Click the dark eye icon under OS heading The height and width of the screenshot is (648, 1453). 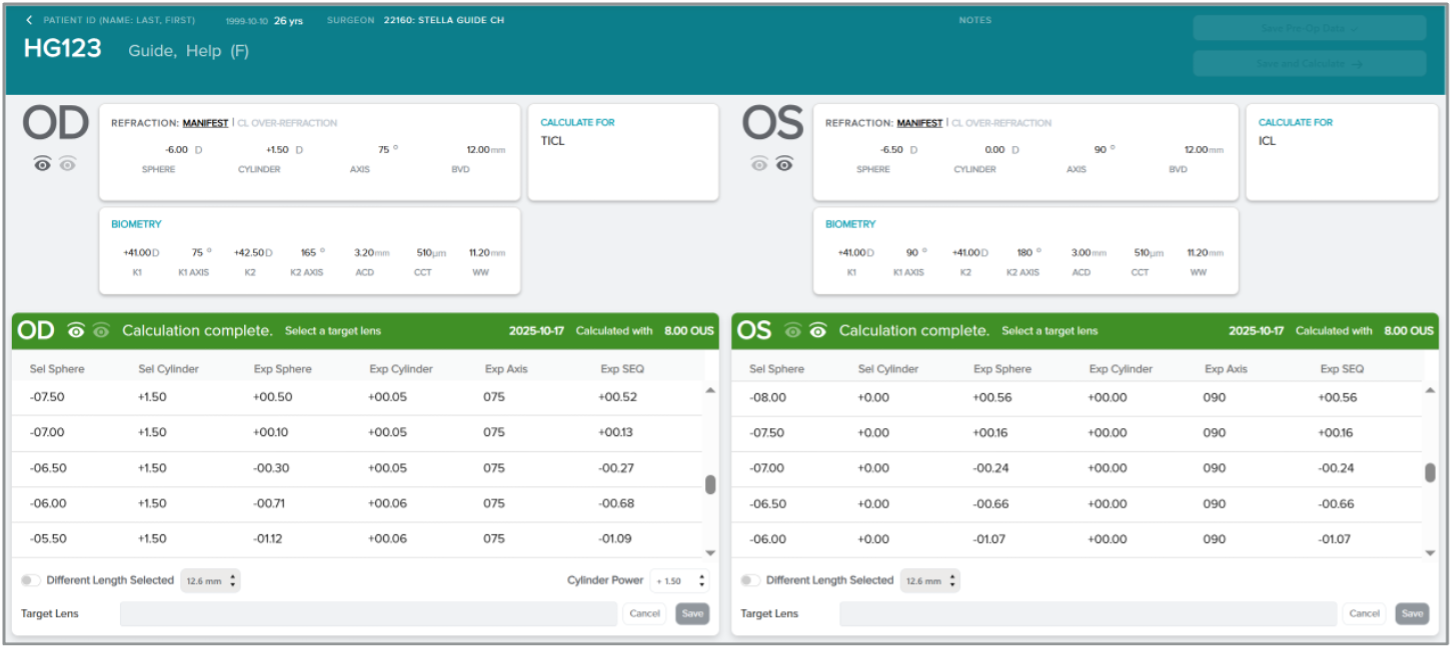[x=784, y=165]
